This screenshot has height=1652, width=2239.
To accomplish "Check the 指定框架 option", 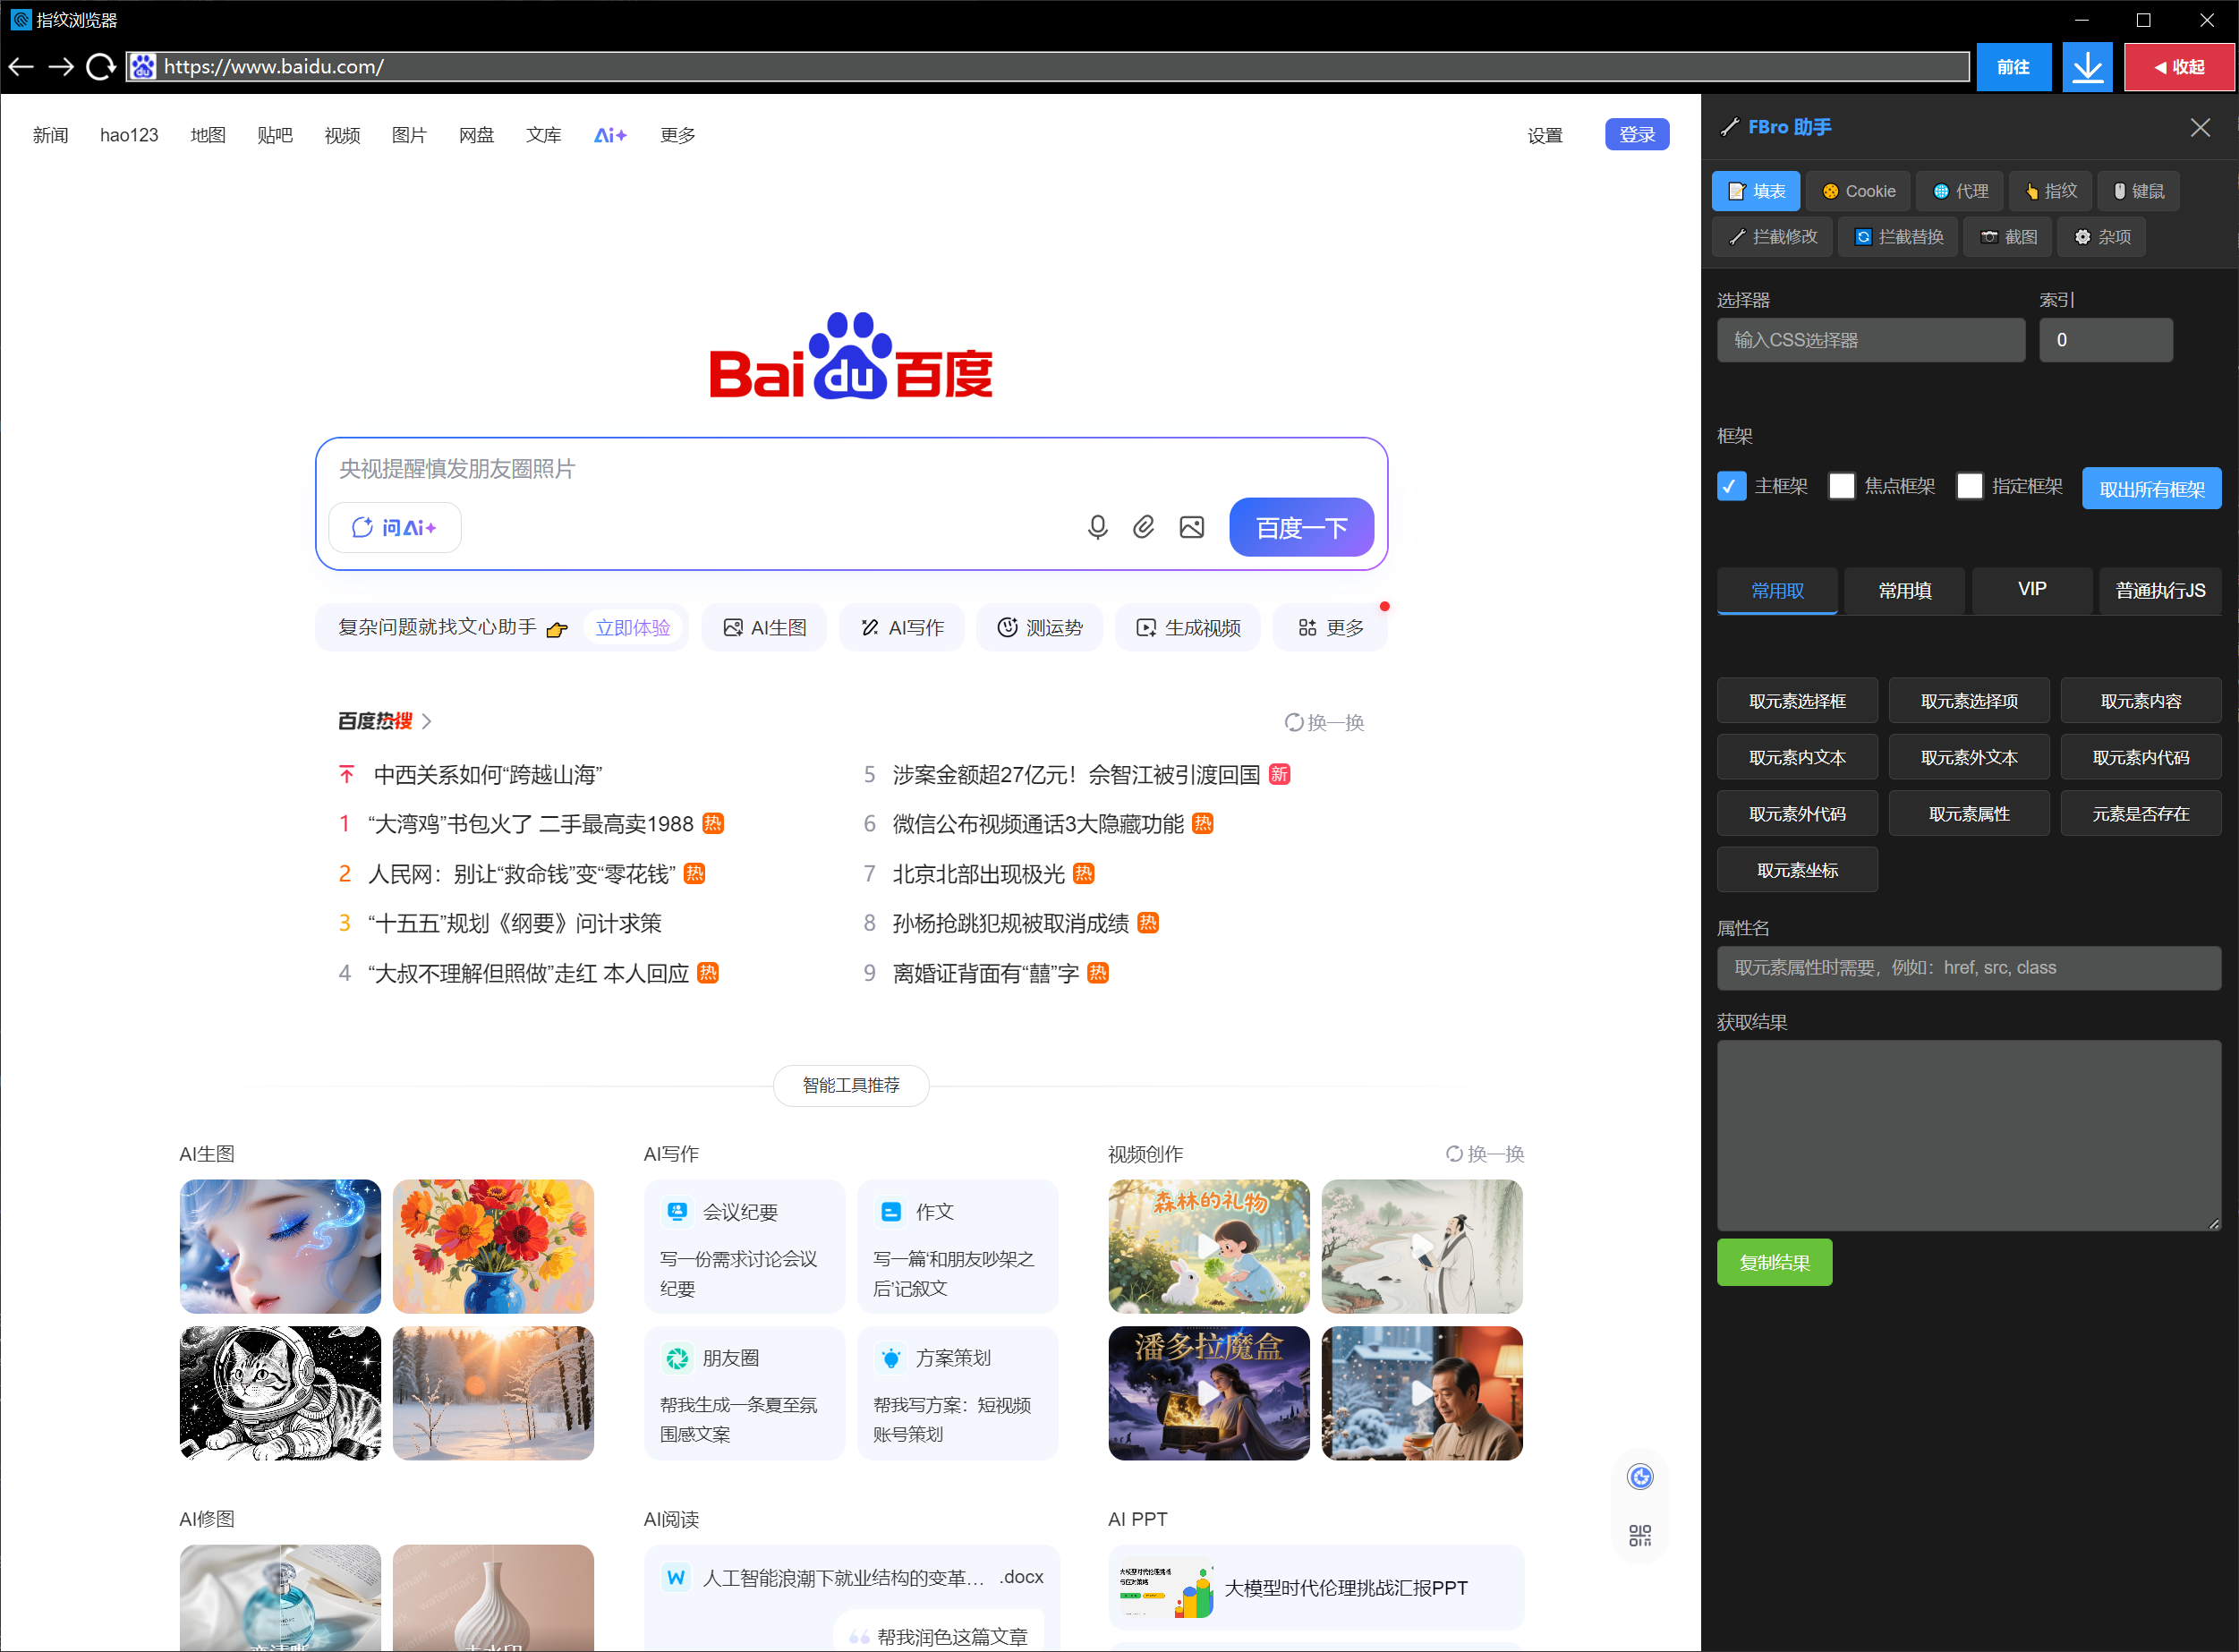I will pyautogui.click(x=1970, y=486).
